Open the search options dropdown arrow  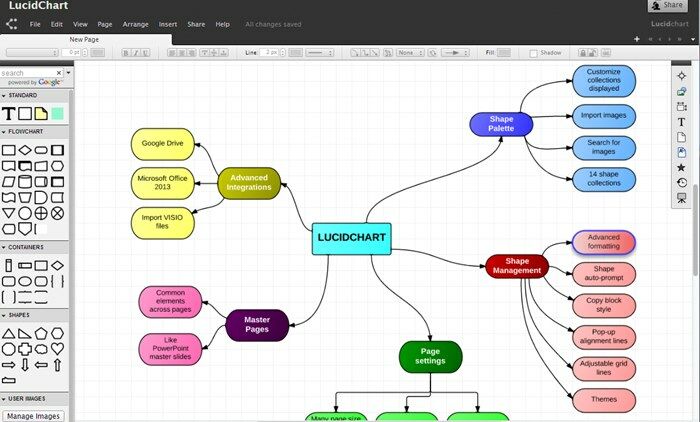(68, 72)
